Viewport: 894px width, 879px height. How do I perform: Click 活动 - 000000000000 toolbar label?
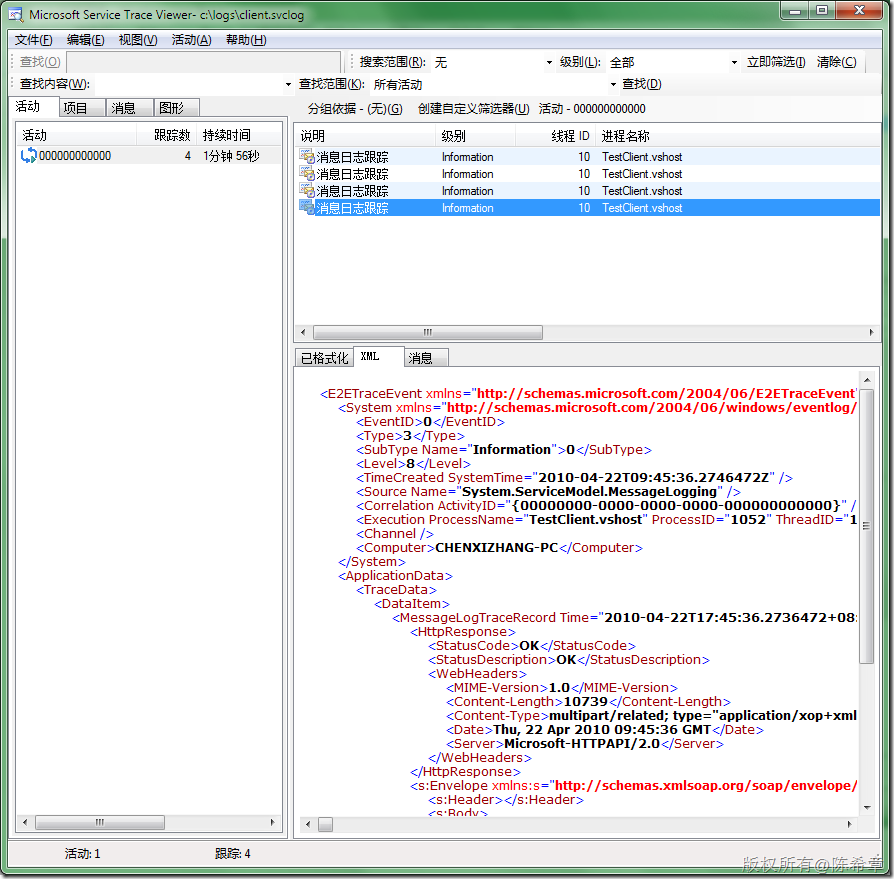point(592,109)
